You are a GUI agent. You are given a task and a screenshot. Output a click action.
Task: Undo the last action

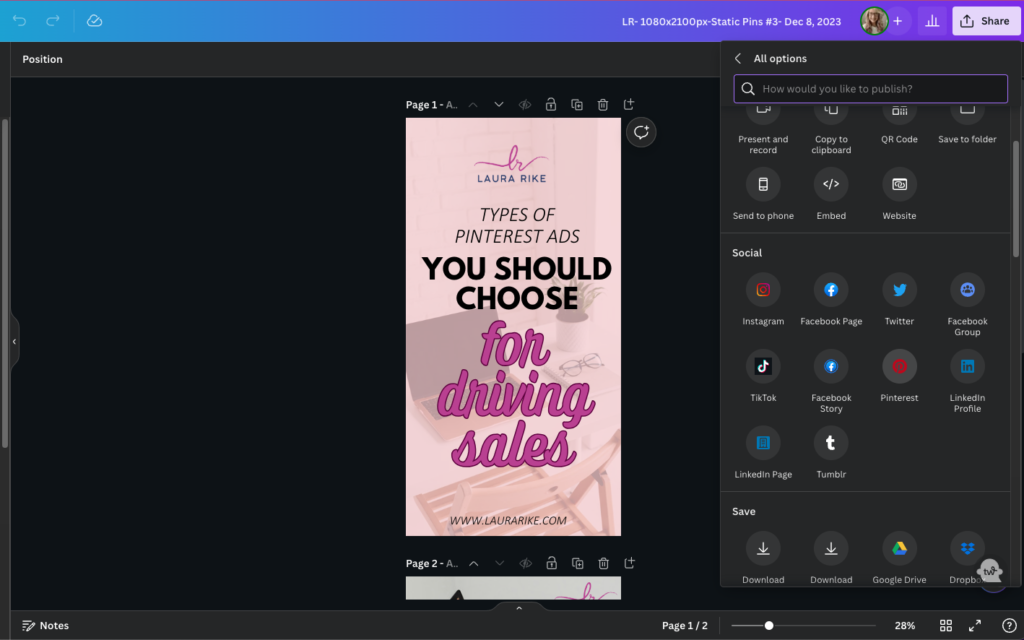point(20,21)
